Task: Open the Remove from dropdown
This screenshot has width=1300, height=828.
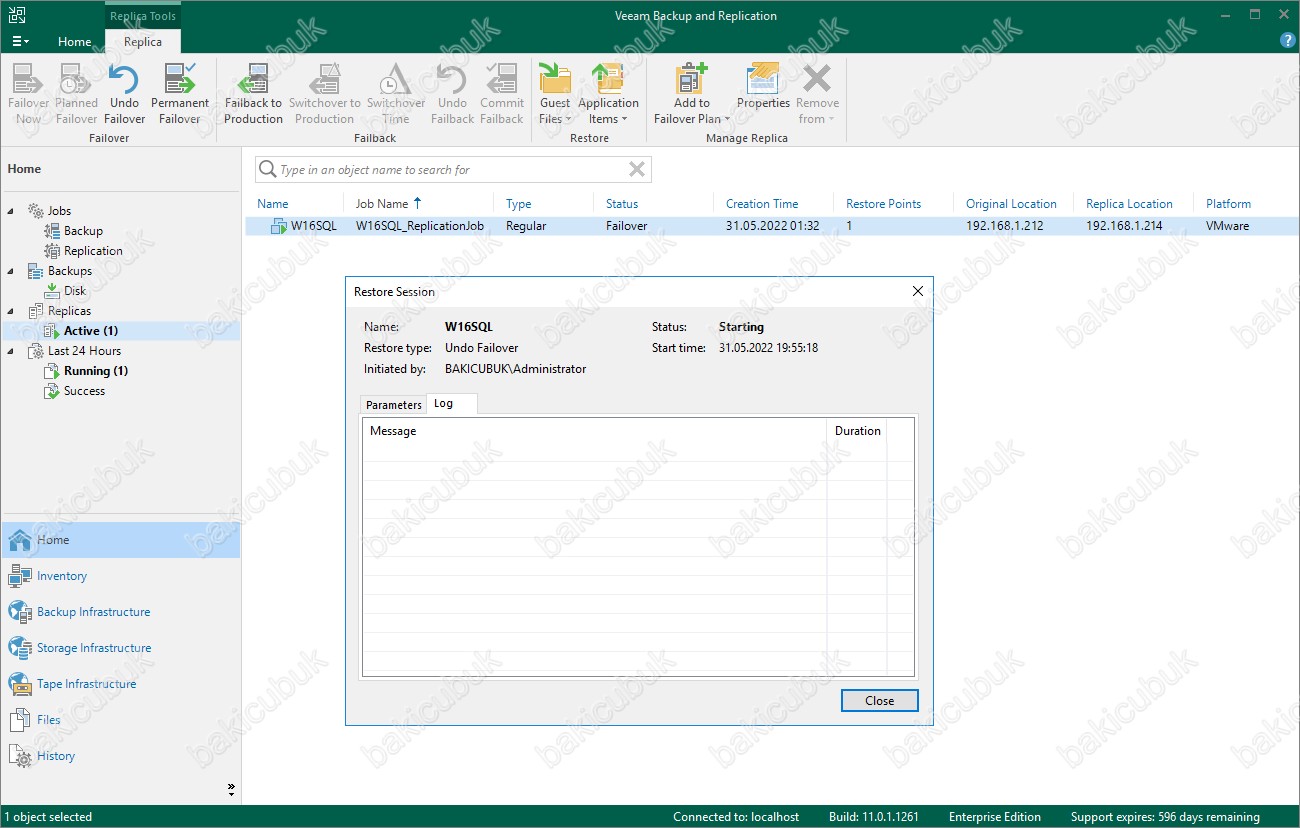Action: pyautogui.click(x=817, y=94)
